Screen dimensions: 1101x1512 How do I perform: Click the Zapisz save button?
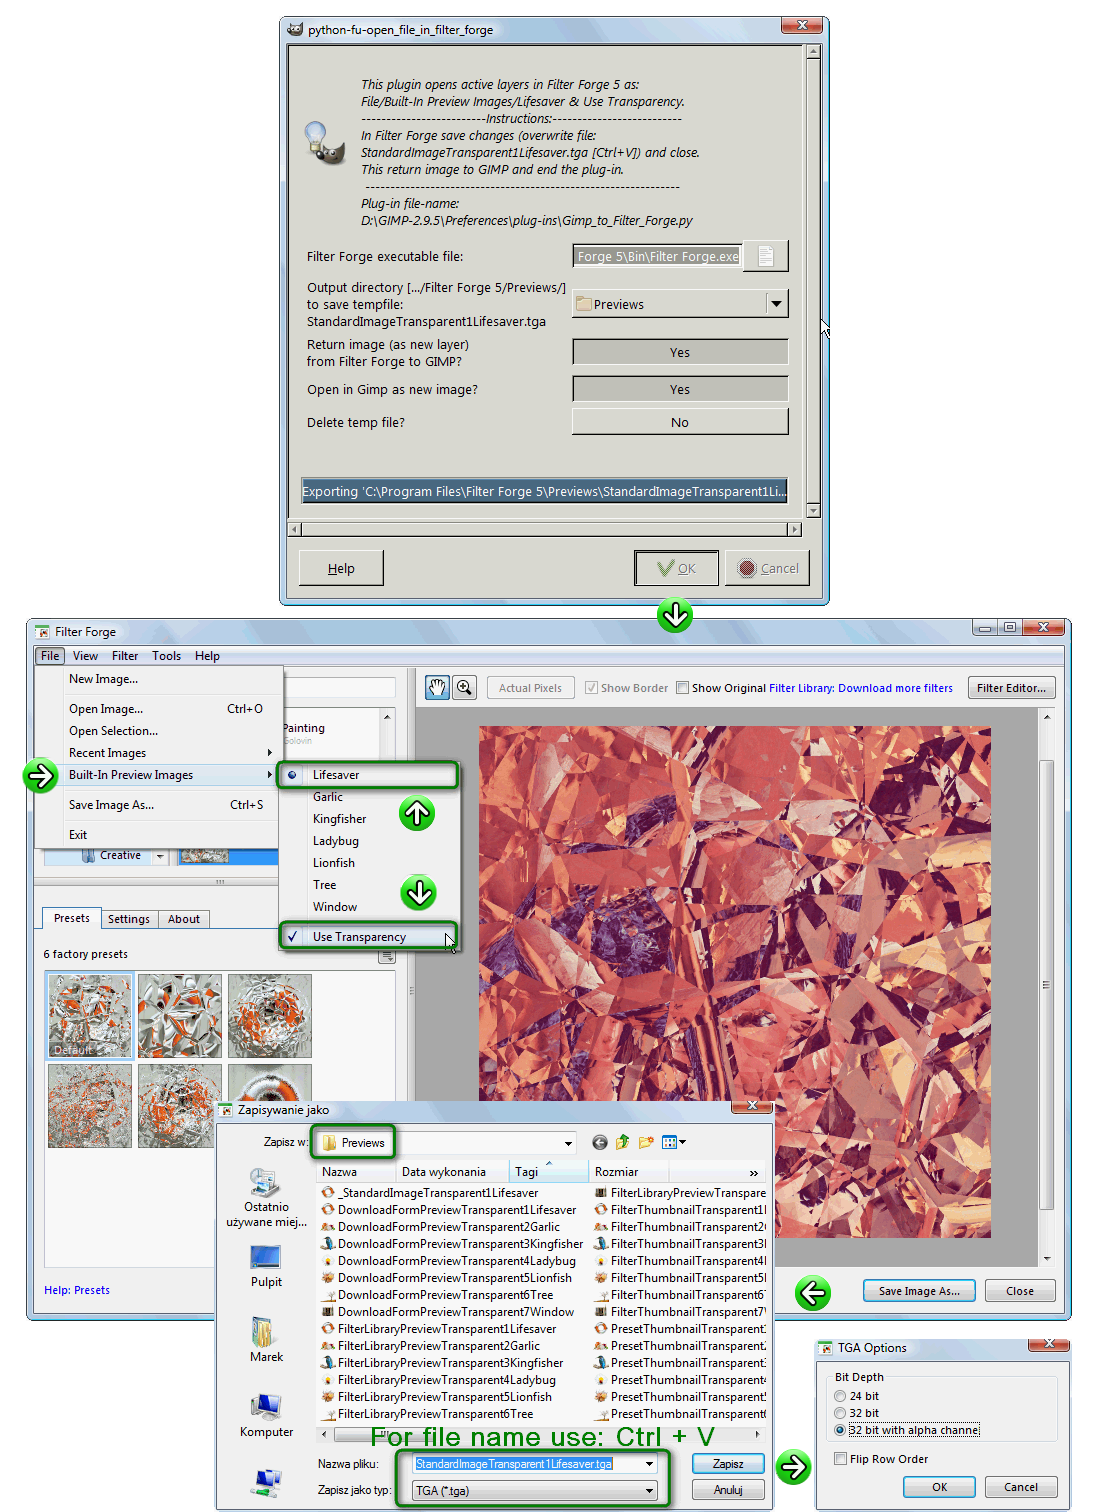tap(728, 1463)
